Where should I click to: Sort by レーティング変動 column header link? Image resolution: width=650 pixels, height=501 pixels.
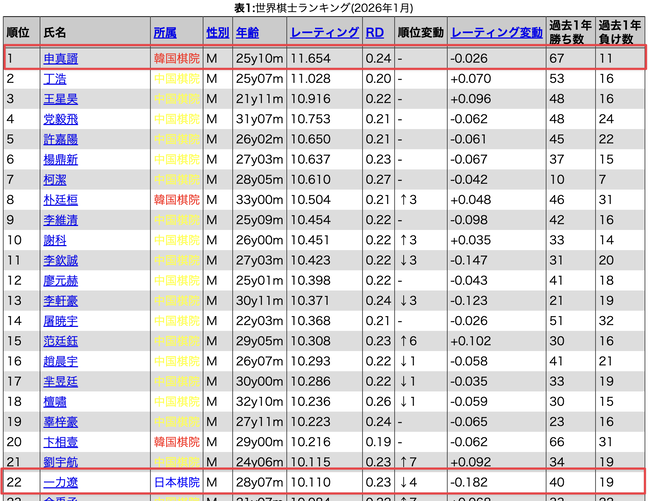497,33
